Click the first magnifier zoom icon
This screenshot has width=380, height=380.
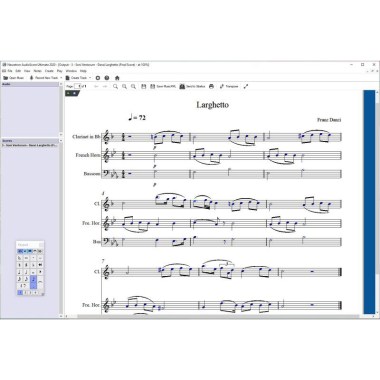tap(115, 86)
